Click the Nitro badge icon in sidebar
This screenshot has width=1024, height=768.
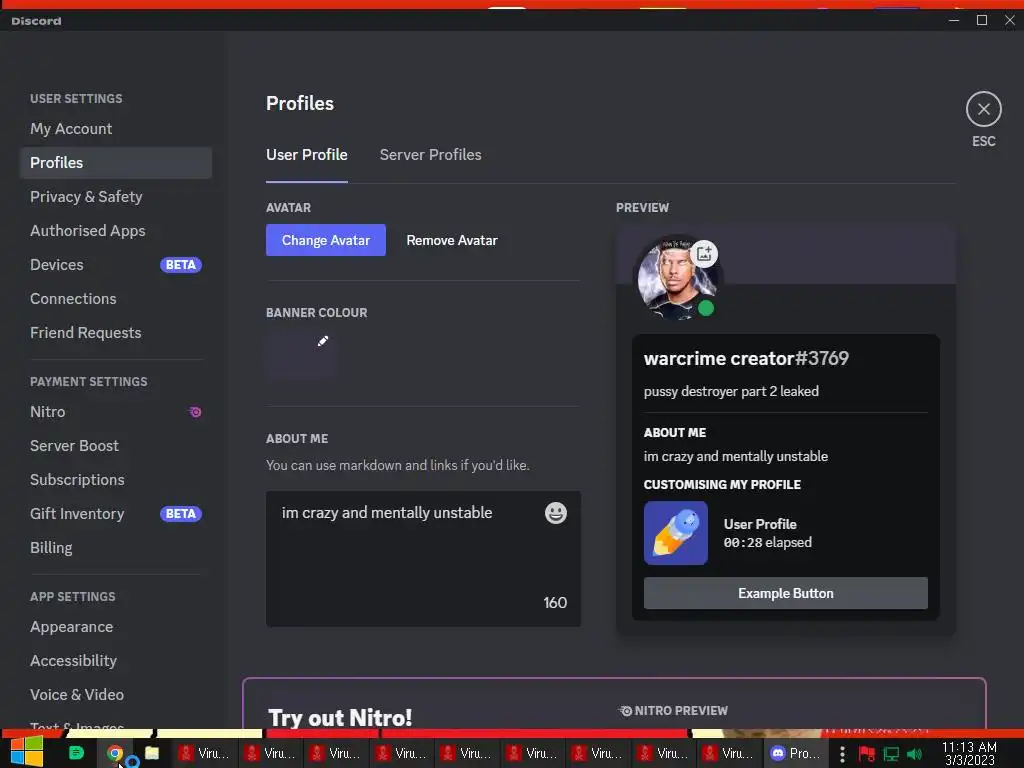tap(195, 412)
